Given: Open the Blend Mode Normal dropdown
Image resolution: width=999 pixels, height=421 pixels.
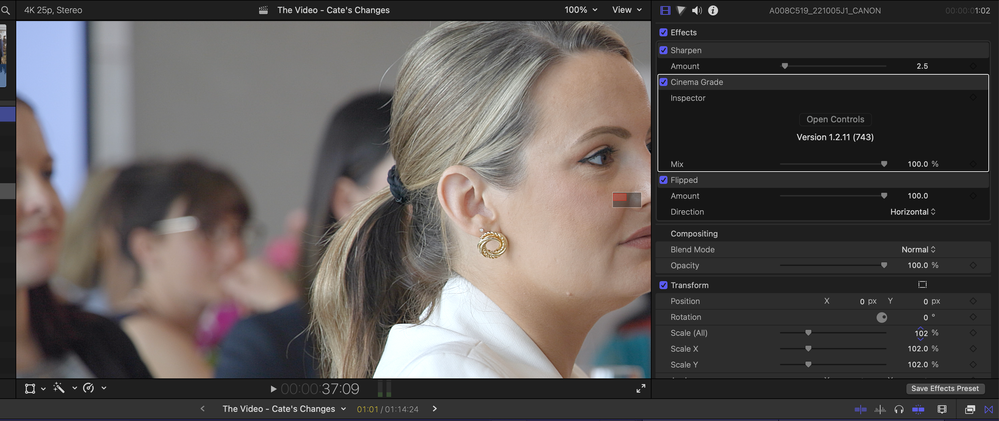Looking at the screenshot, I should 918,249.
